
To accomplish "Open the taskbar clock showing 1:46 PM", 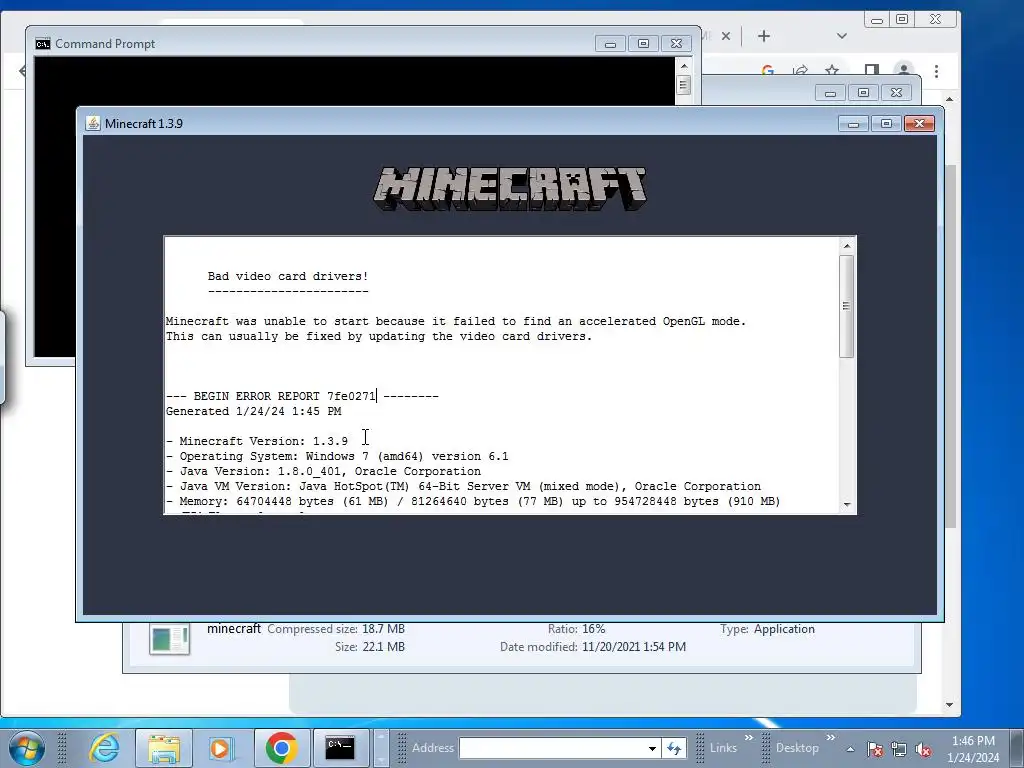I will click(973, 749).
